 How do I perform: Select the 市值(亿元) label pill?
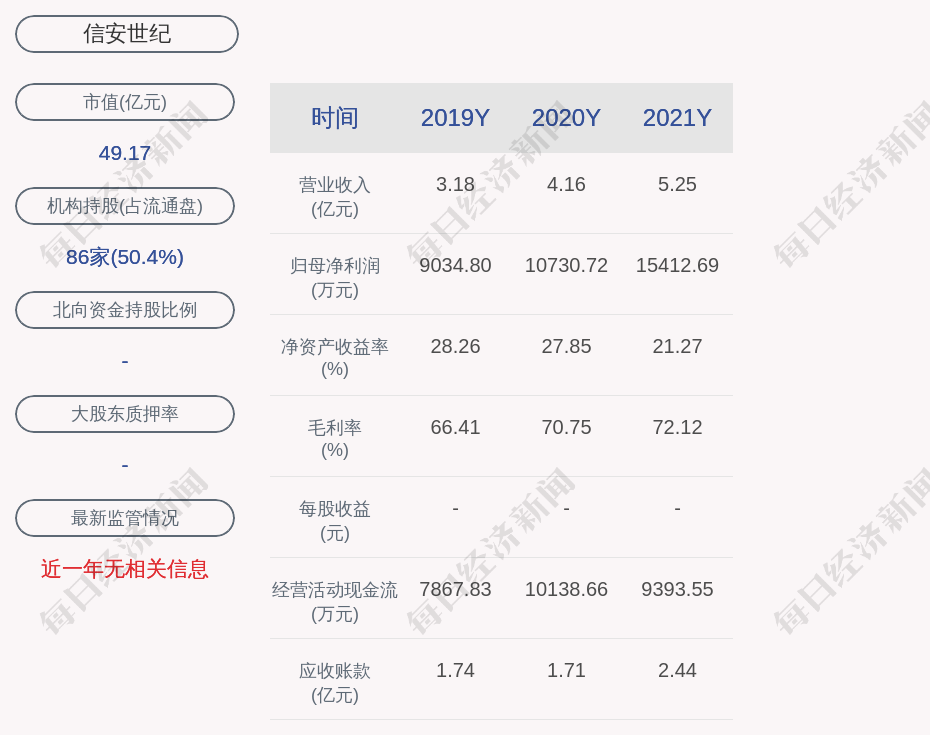point(125,102)
